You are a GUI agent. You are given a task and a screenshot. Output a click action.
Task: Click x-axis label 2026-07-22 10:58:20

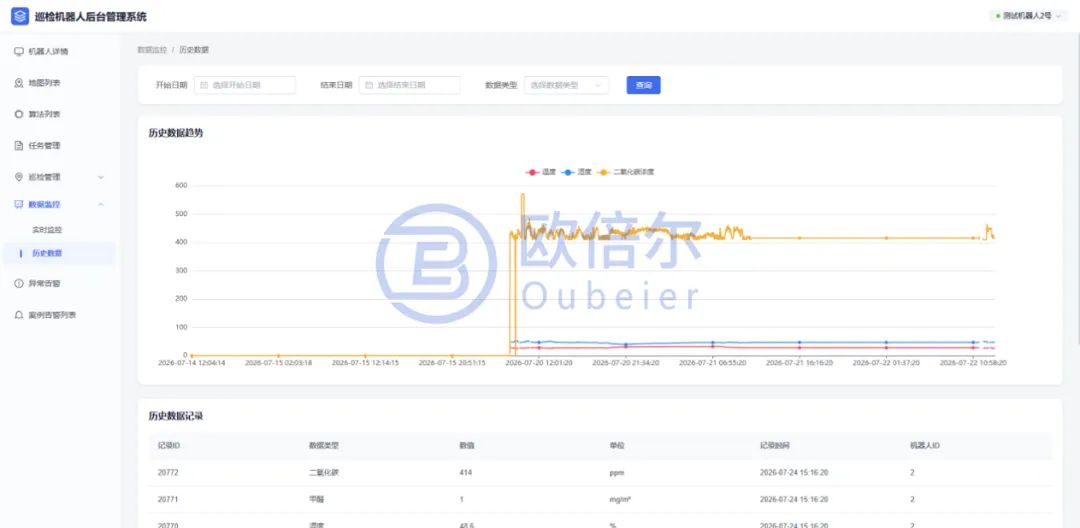tap(973, 363)
